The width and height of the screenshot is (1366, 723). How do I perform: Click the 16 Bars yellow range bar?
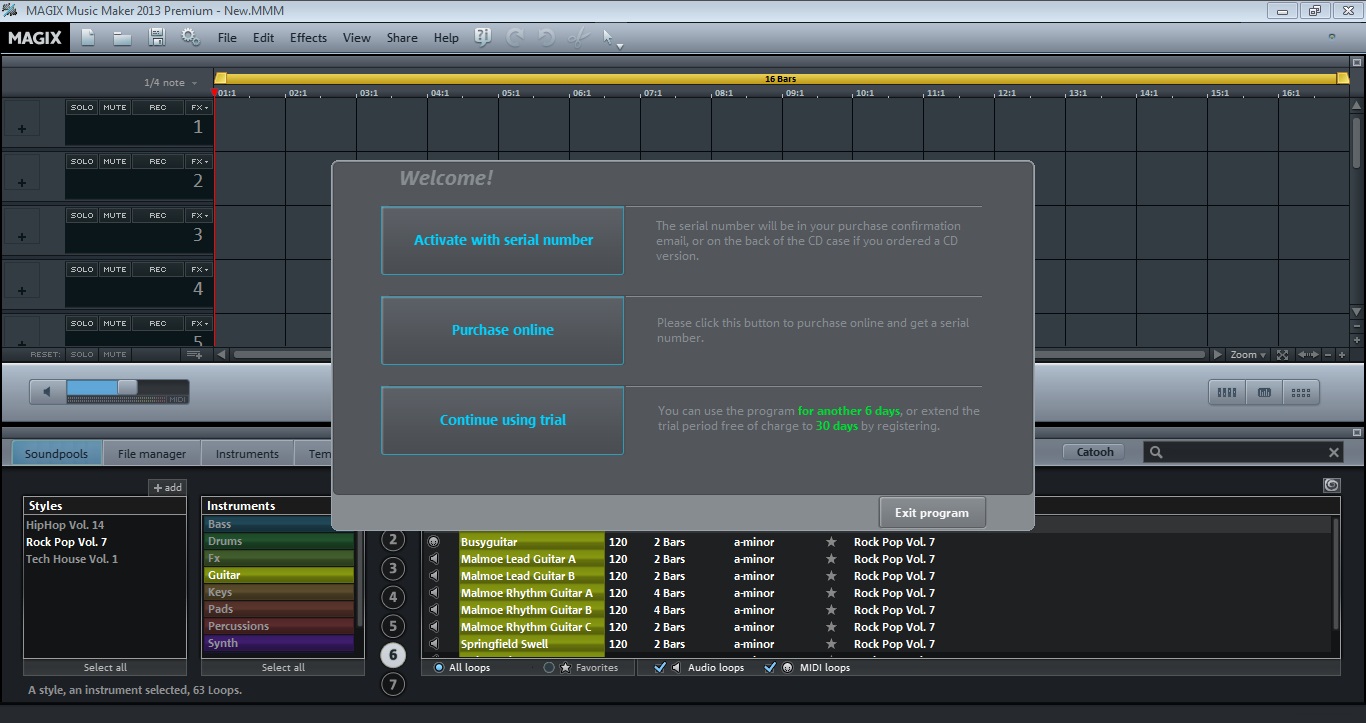pos(781,78)
